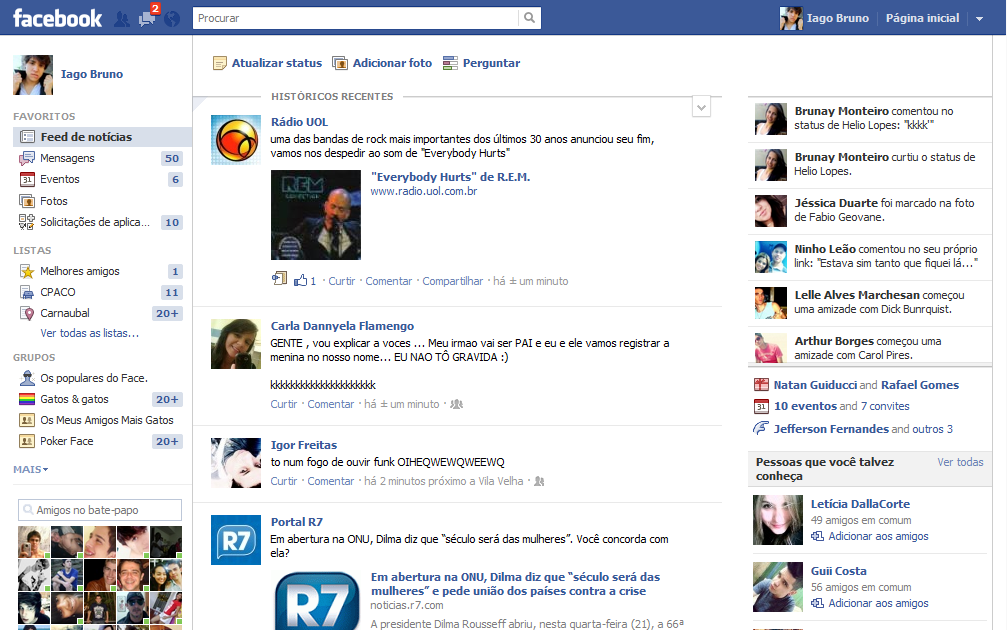The height and width of the screenshot is (630, 1007).
Task: Curtir Carla Dannyela Flamengo's post
Action: pos(283,406)
